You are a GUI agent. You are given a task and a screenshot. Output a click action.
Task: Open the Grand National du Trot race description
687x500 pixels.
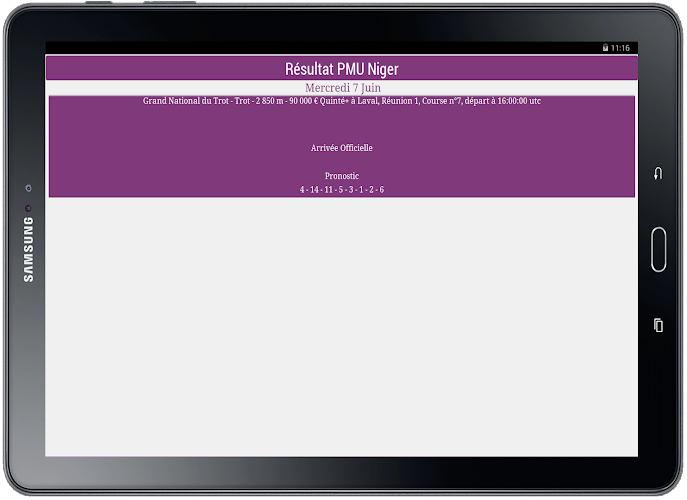tap(342, 101)
